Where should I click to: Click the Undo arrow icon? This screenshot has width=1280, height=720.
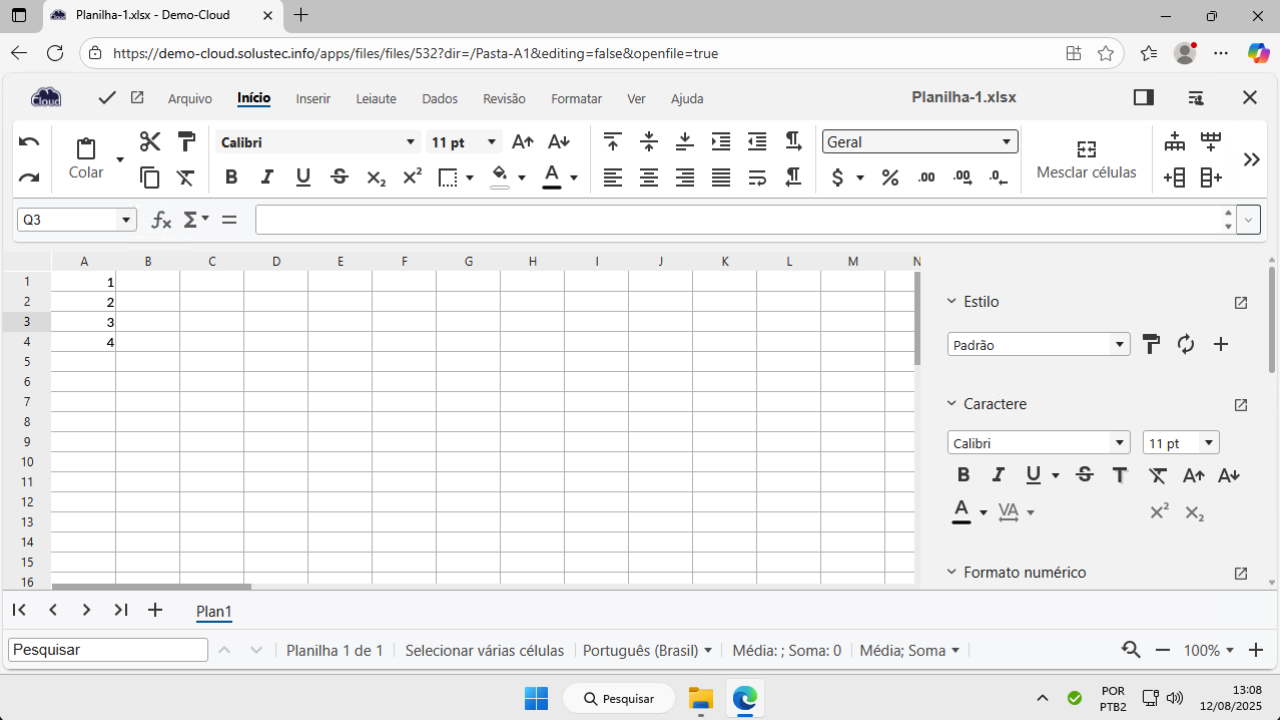pos(29,142)
